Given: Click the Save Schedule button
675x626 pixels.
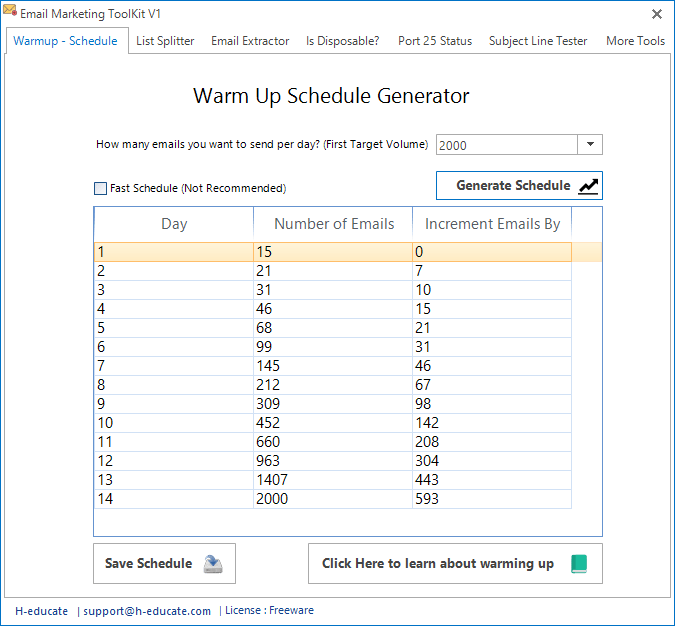Looking at the screenshot, I should click(x=164, y=564).
